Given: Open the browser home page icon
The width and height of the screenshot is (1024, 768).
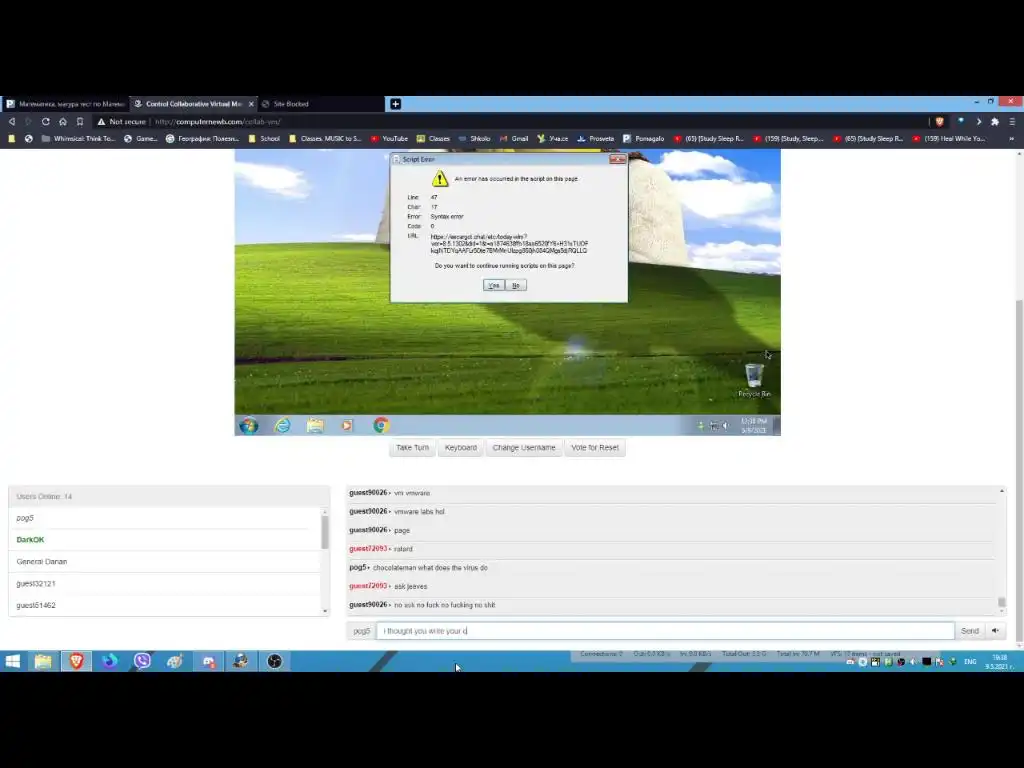Looking at the screenshot, I should pos(63,121).
